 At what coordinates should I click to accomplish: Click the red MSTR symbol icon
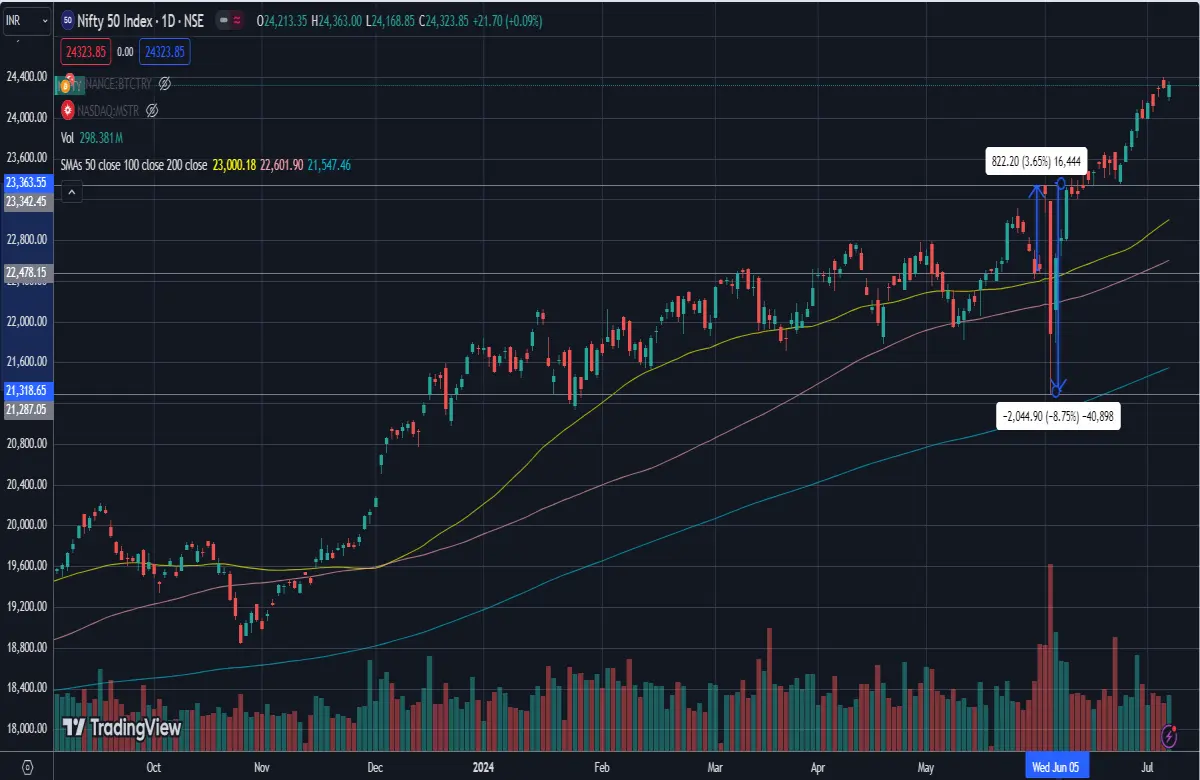pos(68,109)
